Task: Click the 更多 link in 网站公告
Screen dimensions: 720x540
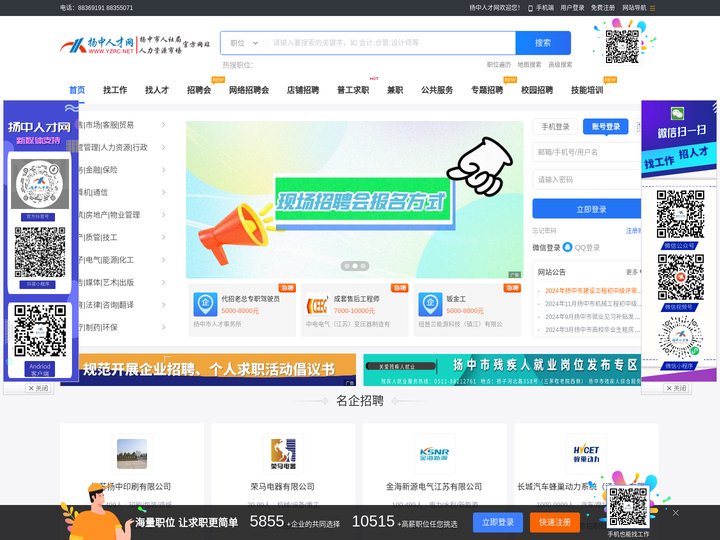Action: tap(633, 272)
